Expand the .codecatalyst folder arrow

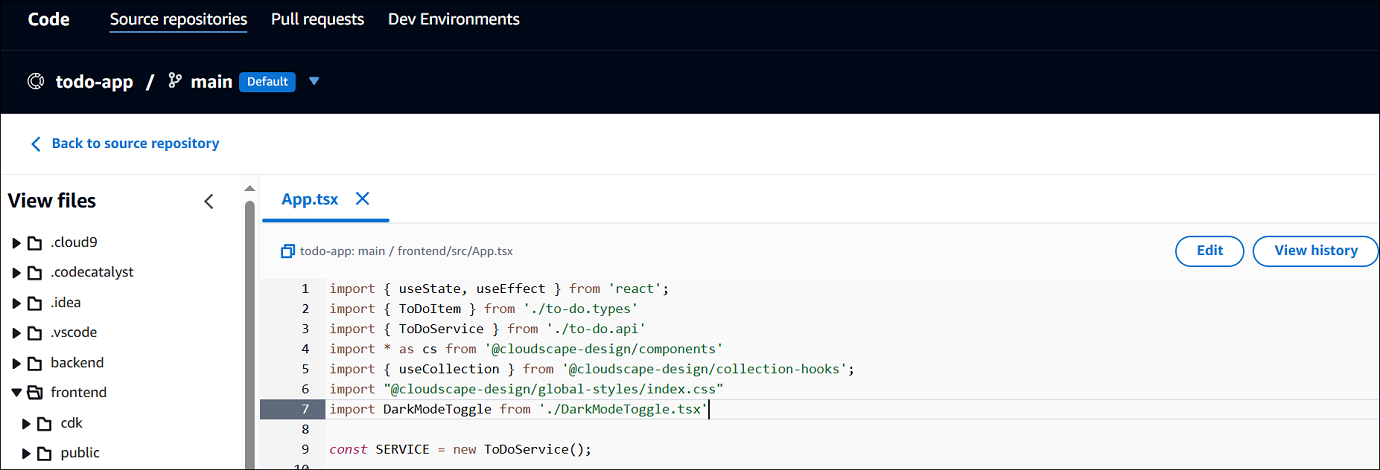(x=16, y=273)
